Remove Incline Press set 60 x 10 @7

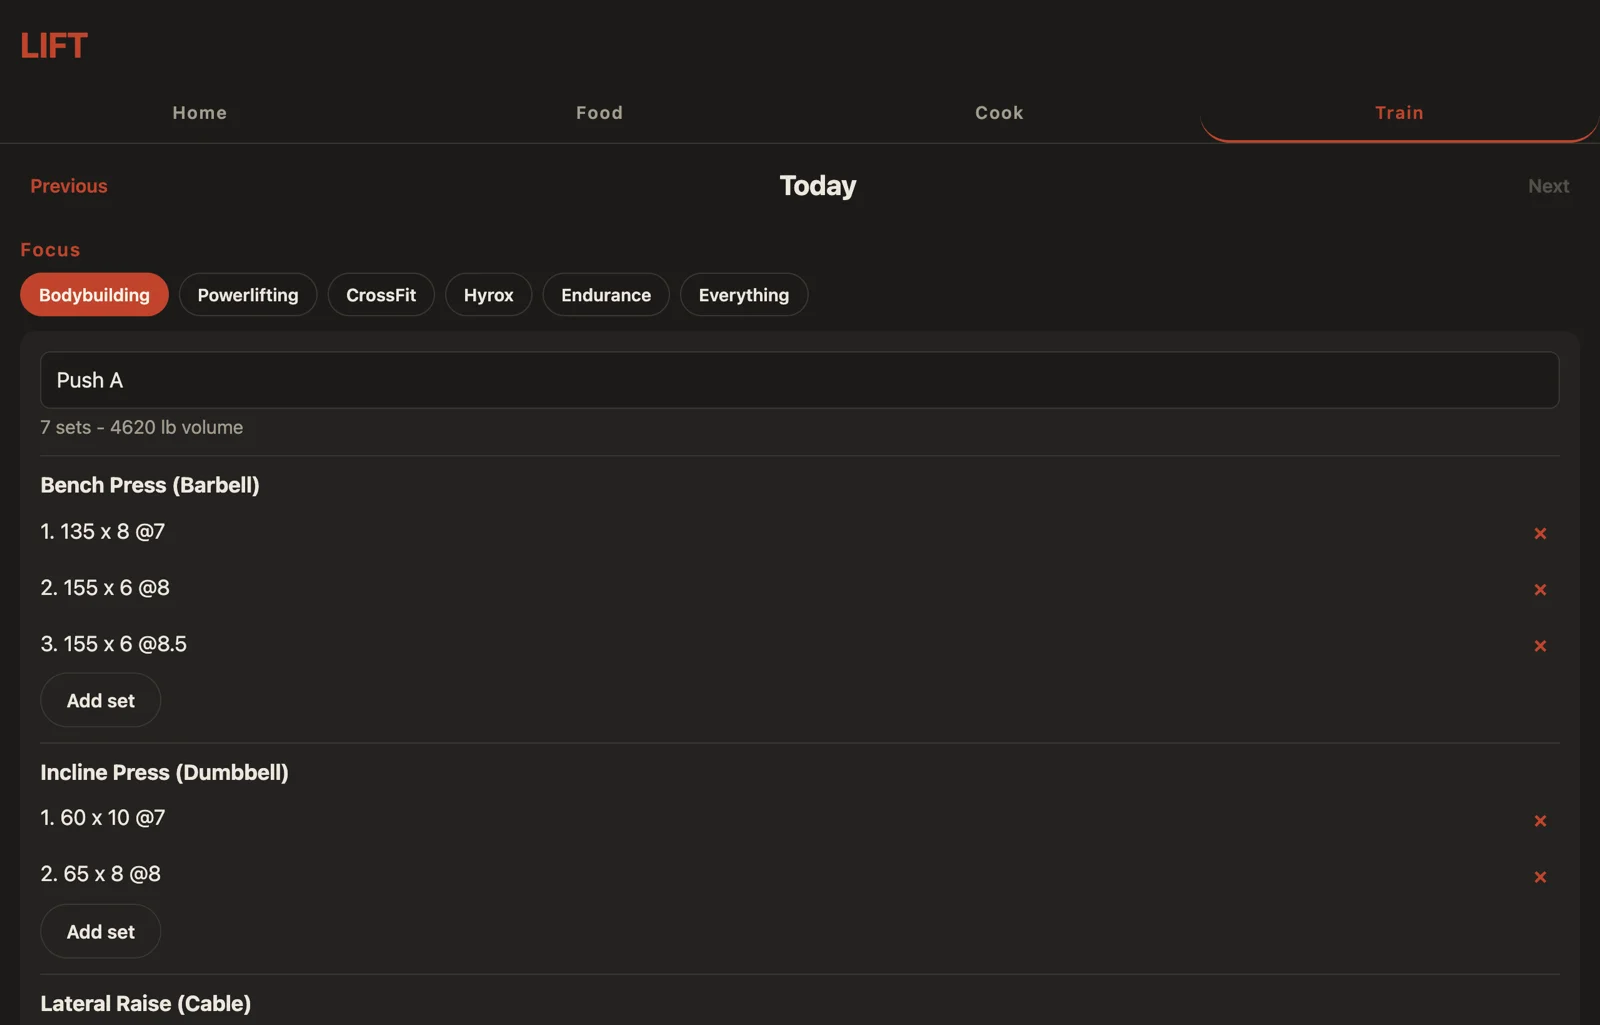pos(1540,820)
